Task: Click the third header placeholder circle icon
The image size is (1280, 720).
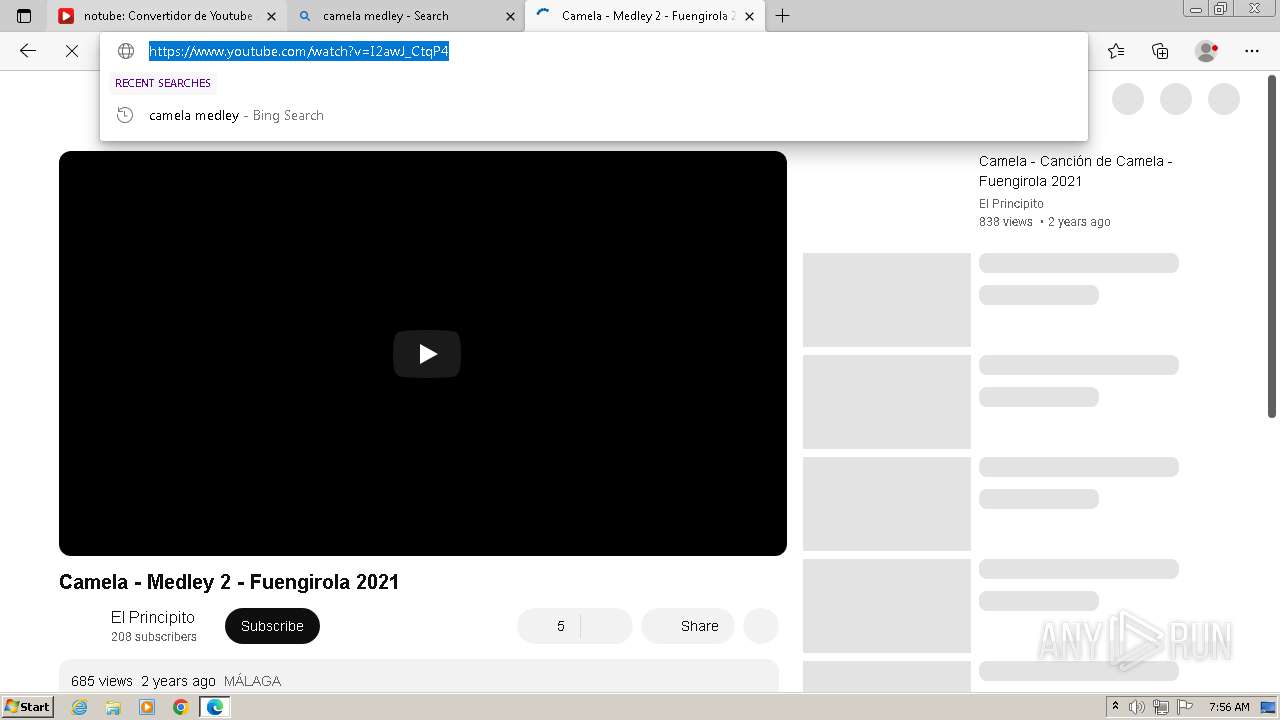Action: 1224,99
